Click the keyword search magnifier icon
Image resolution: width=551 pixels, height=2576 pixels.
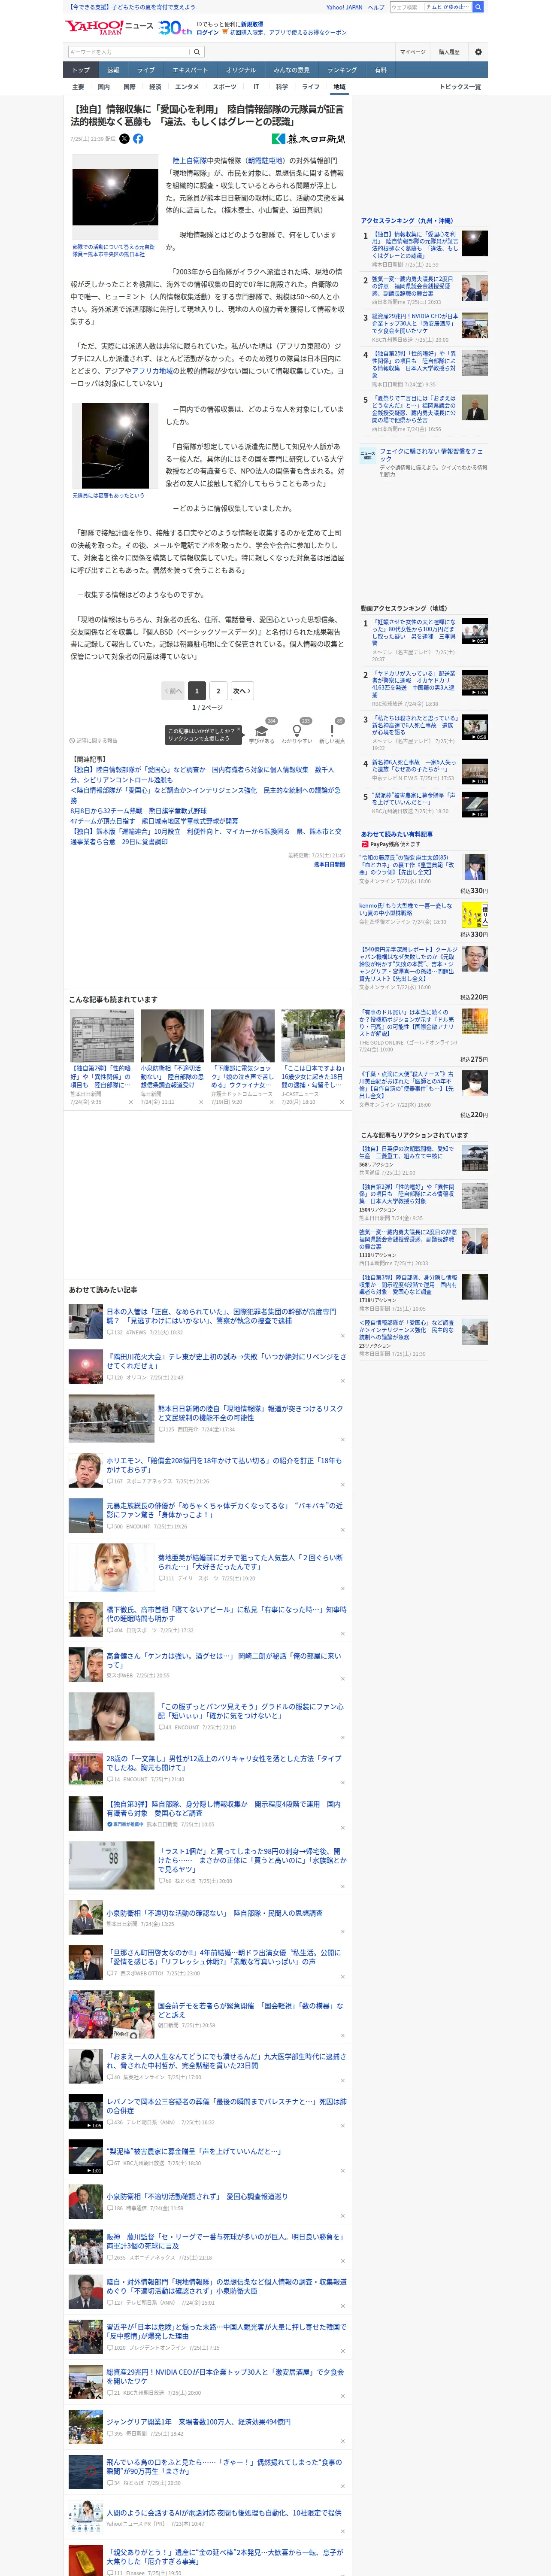[197, 52]
